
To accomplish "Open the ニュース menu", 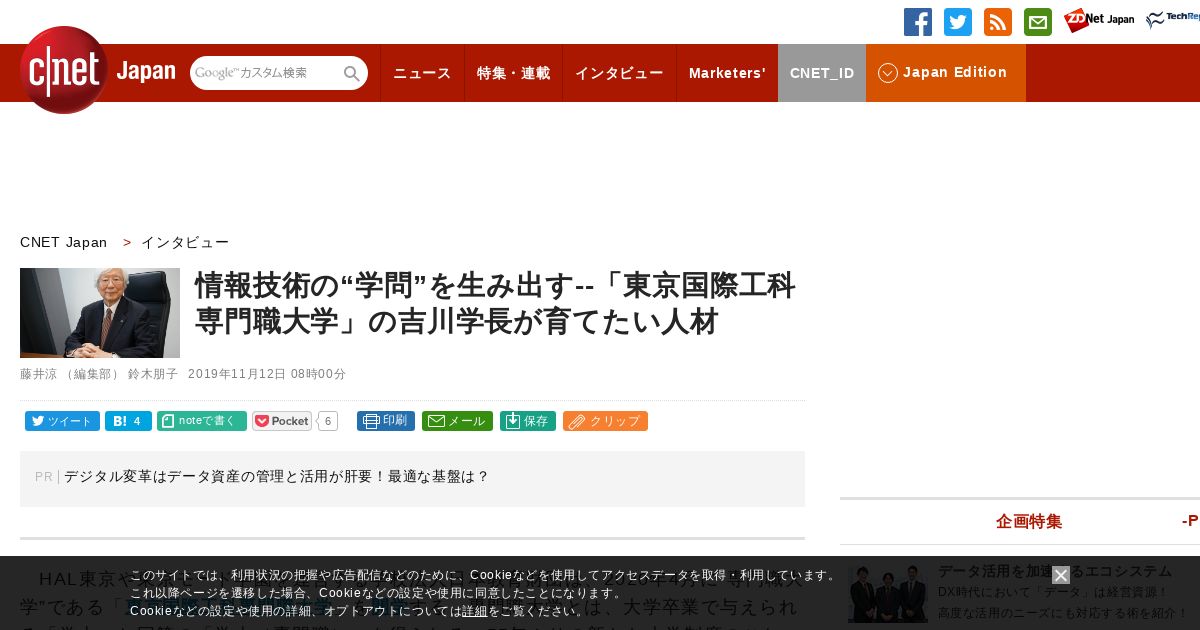I will tap(422, 73).
